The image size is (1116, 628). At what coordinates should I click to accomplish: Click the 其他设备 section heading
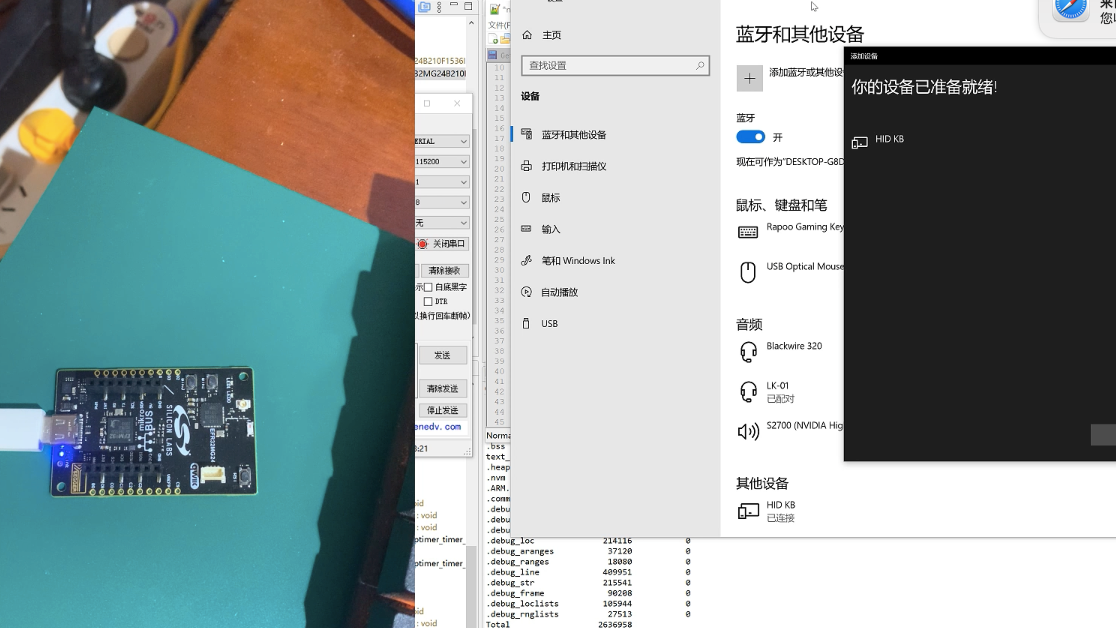tap(762, 483)
